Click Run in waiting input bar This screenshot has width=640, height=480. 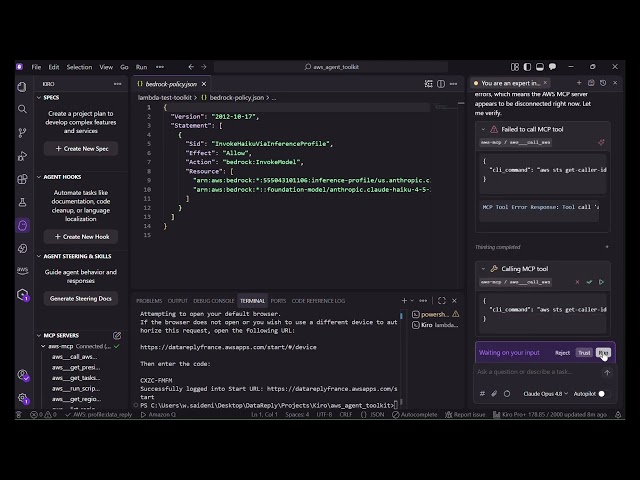point(603,353)
